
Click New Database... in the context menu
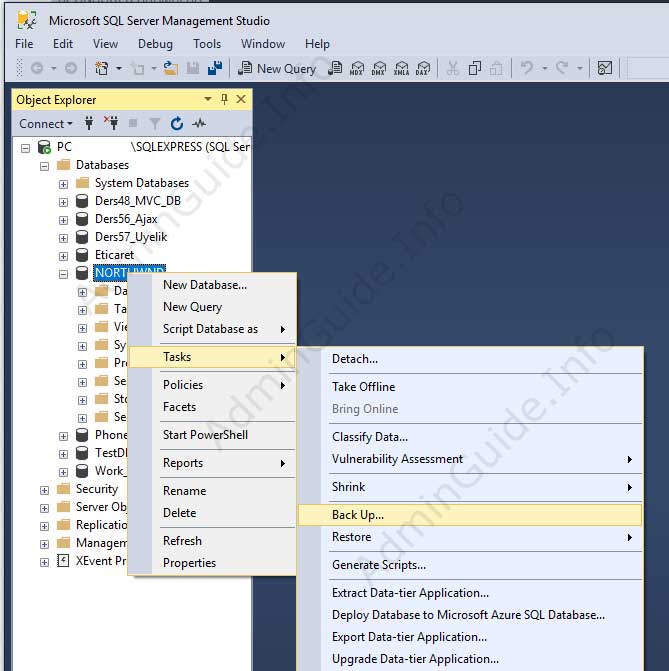click(212, 285)
